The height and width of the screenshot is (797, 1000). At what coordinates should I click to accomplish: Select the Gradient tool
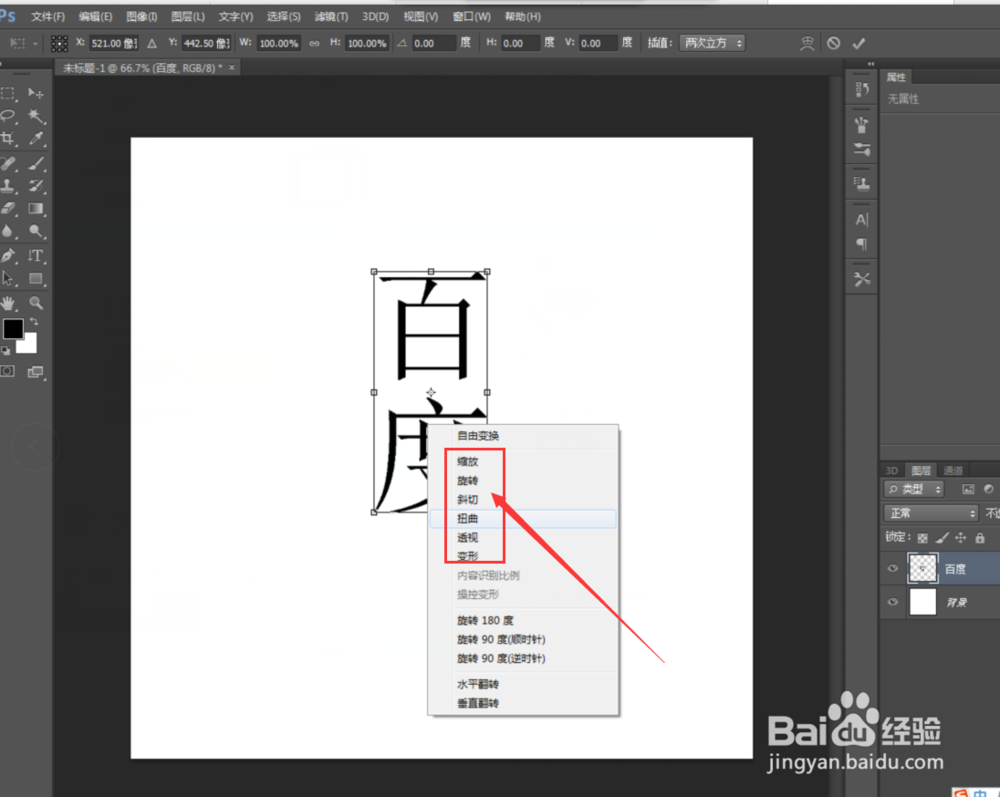(x=36, y=208)
